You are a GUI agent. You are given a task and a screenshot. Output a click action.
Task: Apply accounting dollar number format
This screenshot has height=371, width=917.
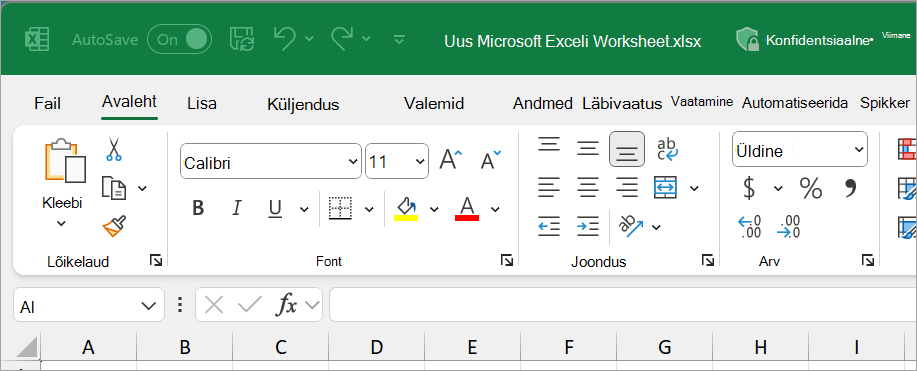pos(749,188)
